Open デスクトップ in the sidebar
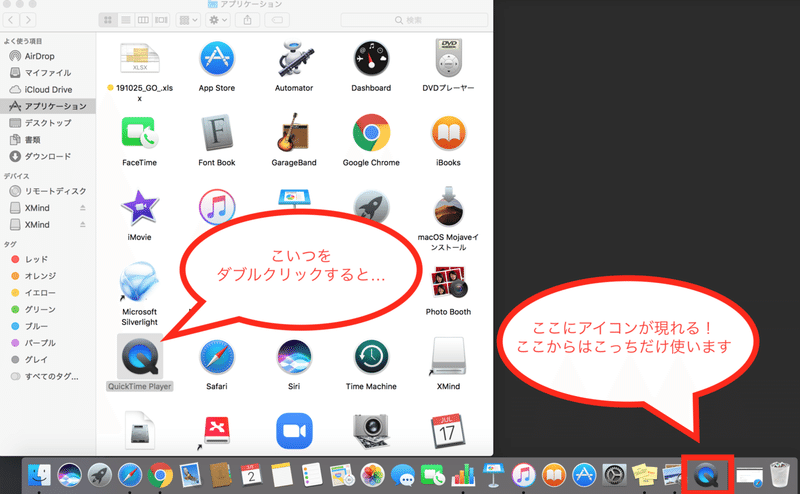 point(47,123)
